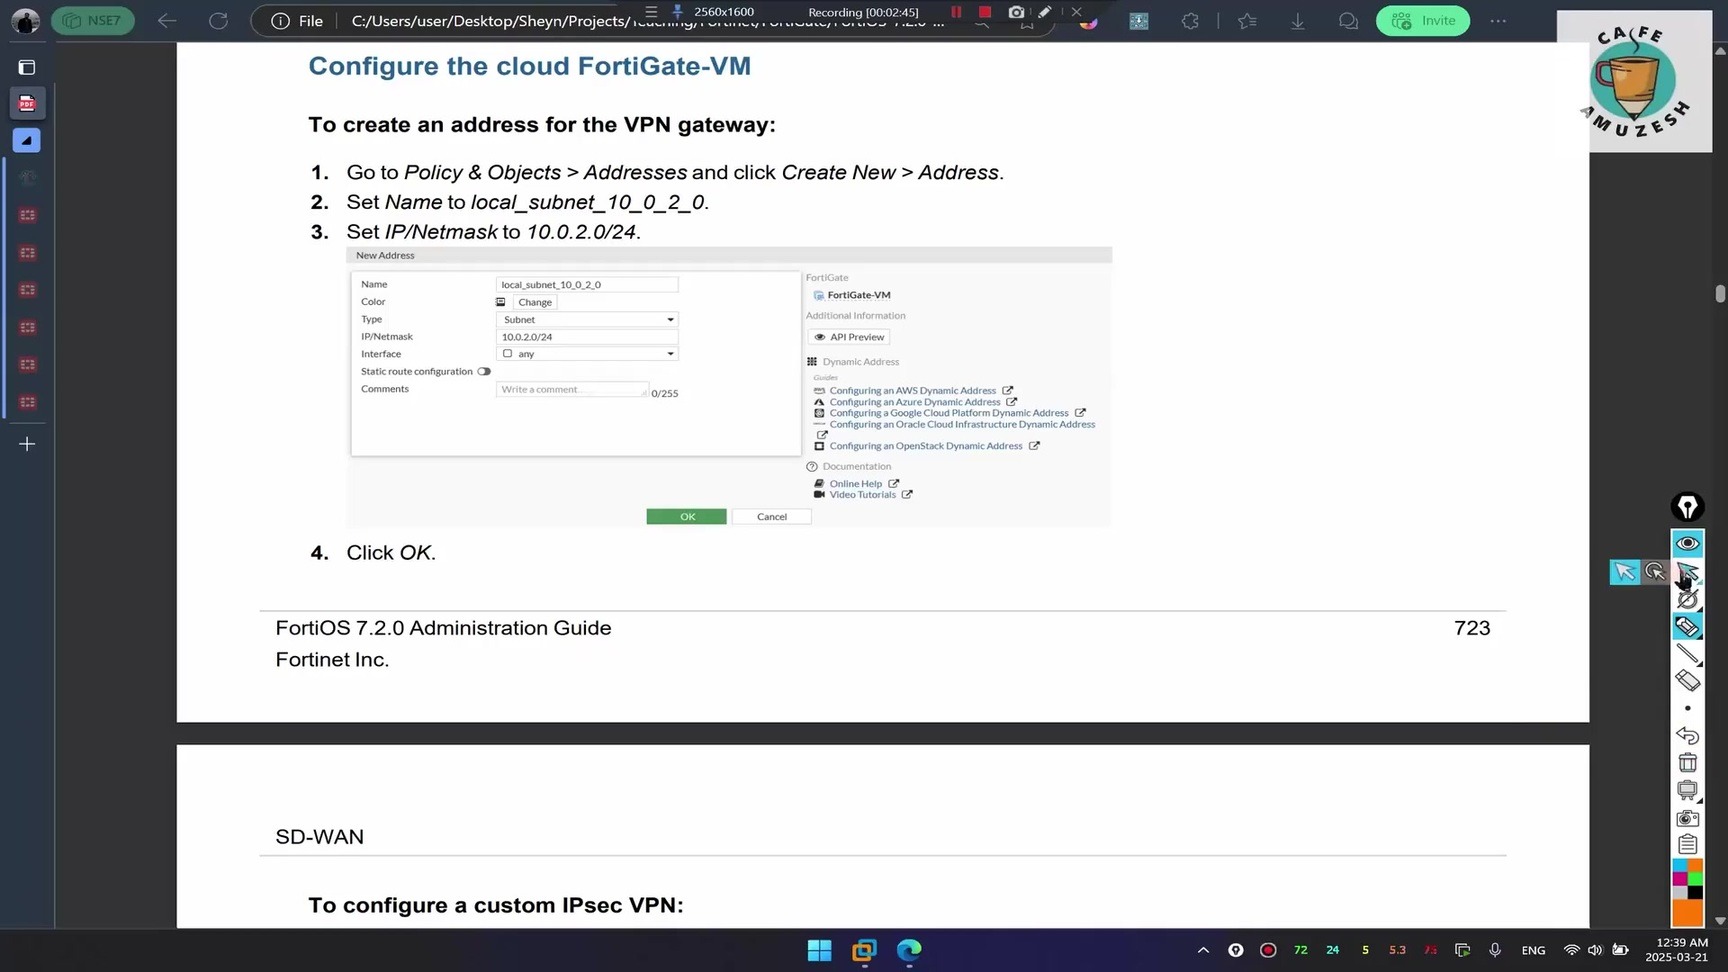Pick the magenta color swatch
This screenshot has height=972, width=1728.
click(x=1680, y=879)
